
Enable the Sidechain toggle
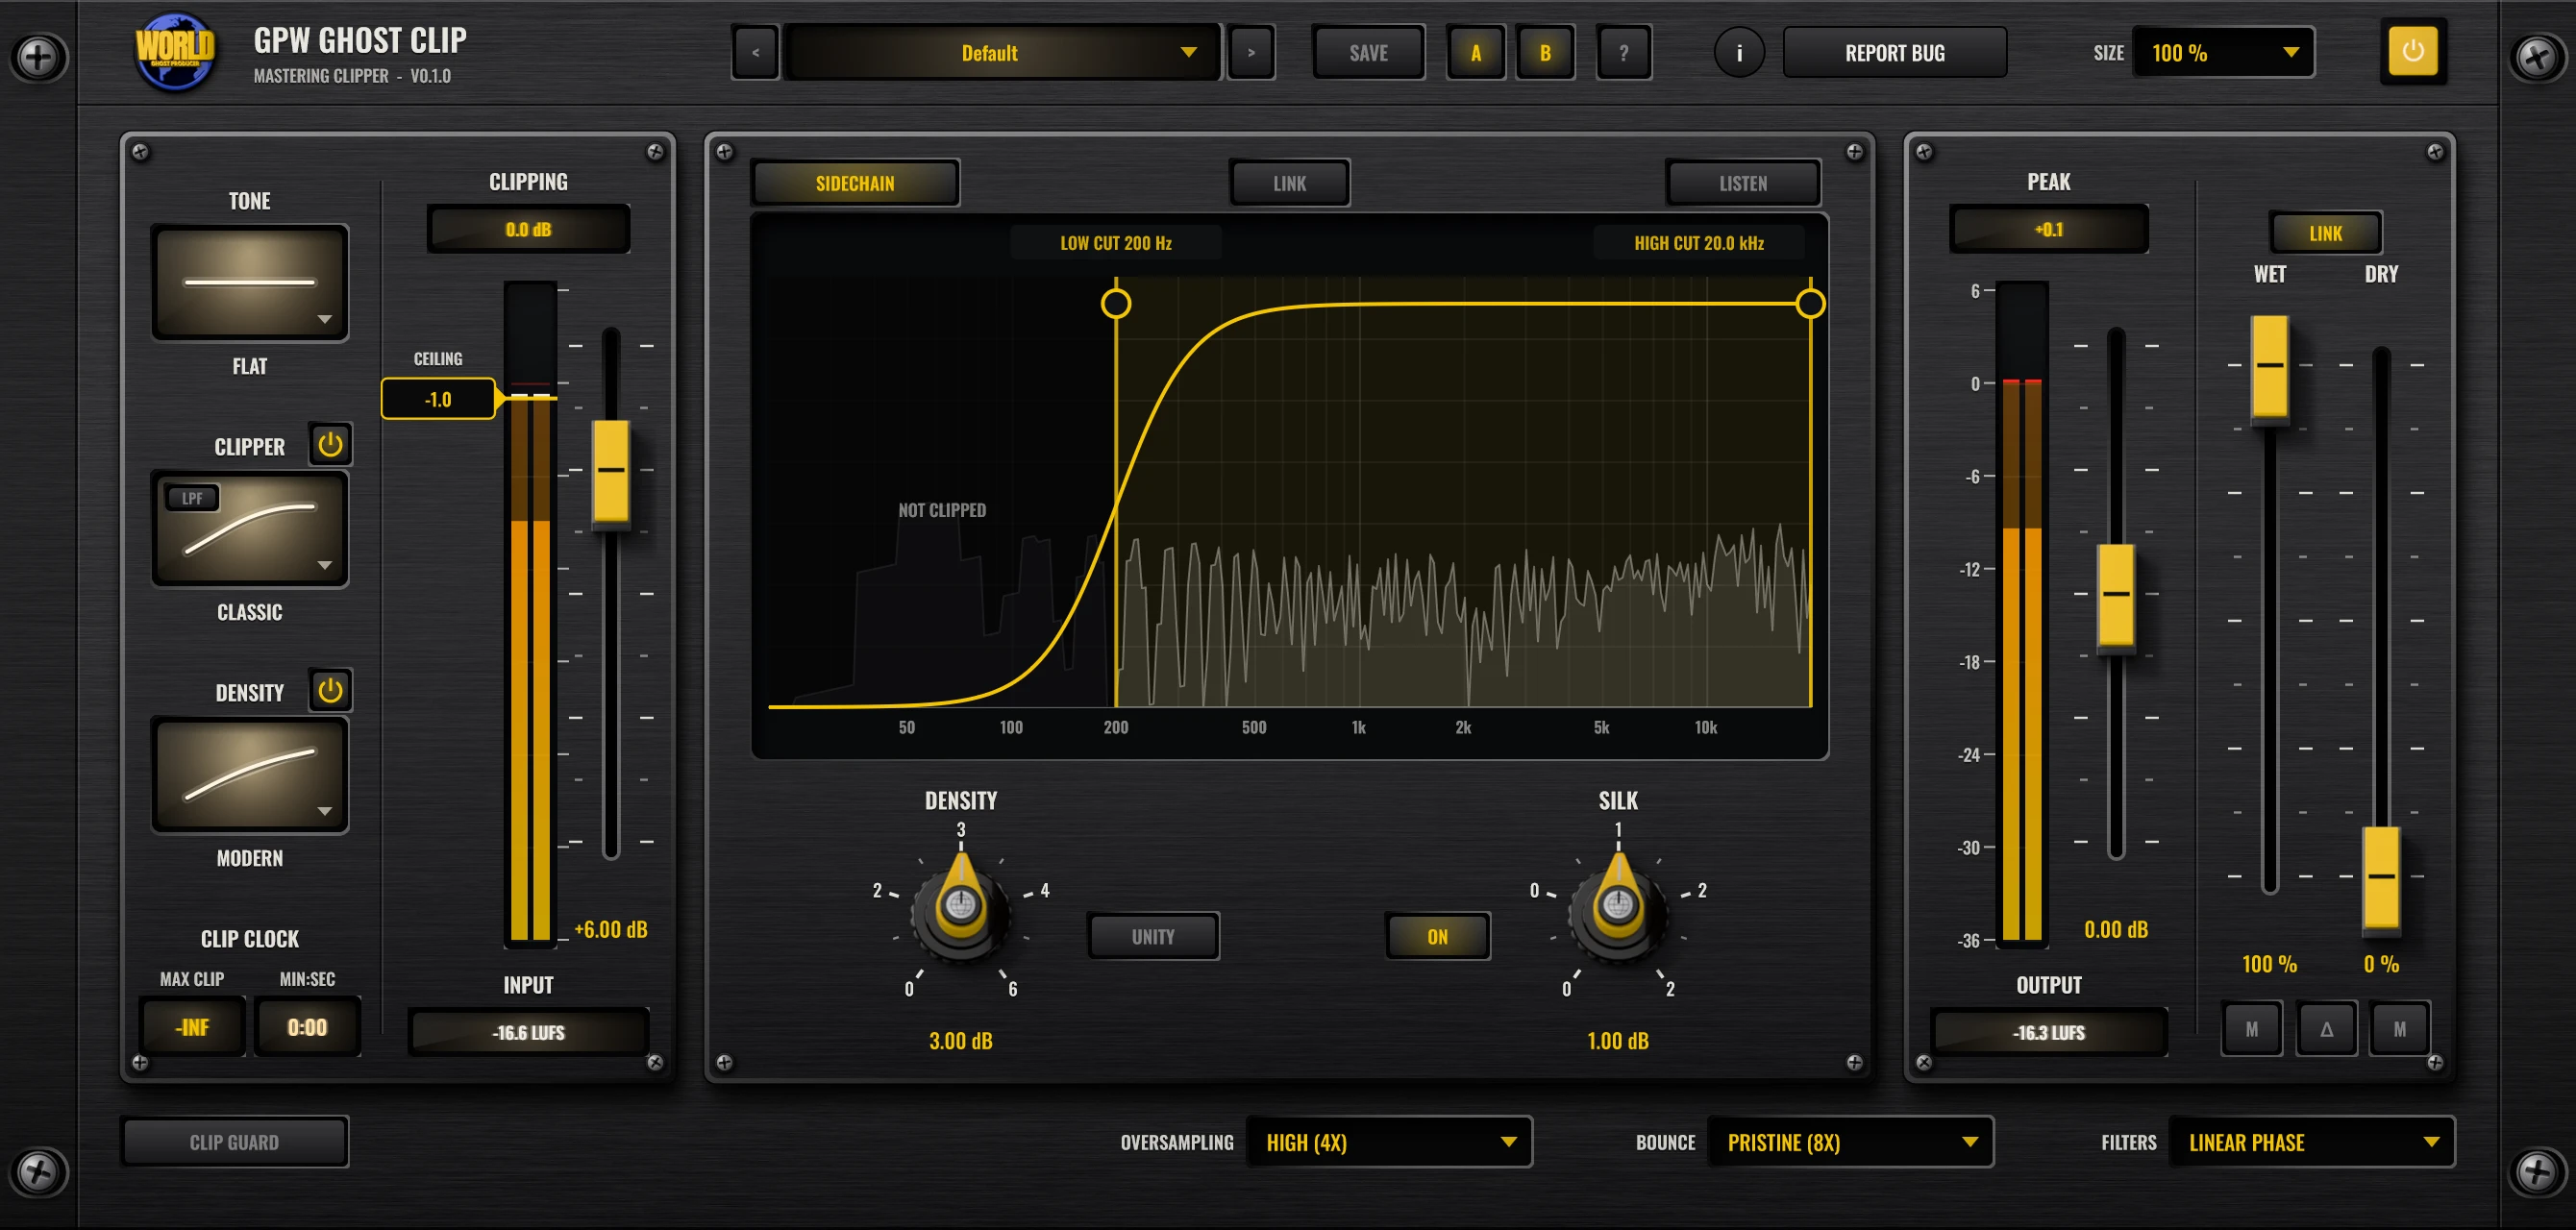point(855,183)
